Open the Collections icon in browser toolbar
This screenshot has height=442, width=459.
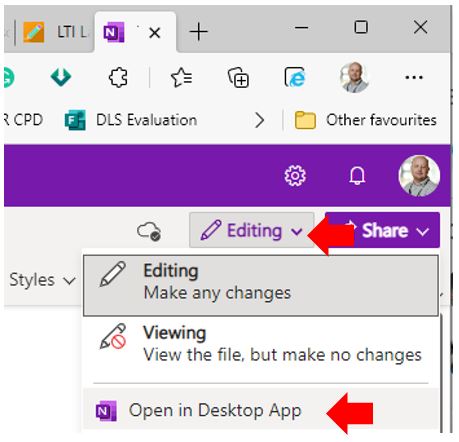click(238, 78)
